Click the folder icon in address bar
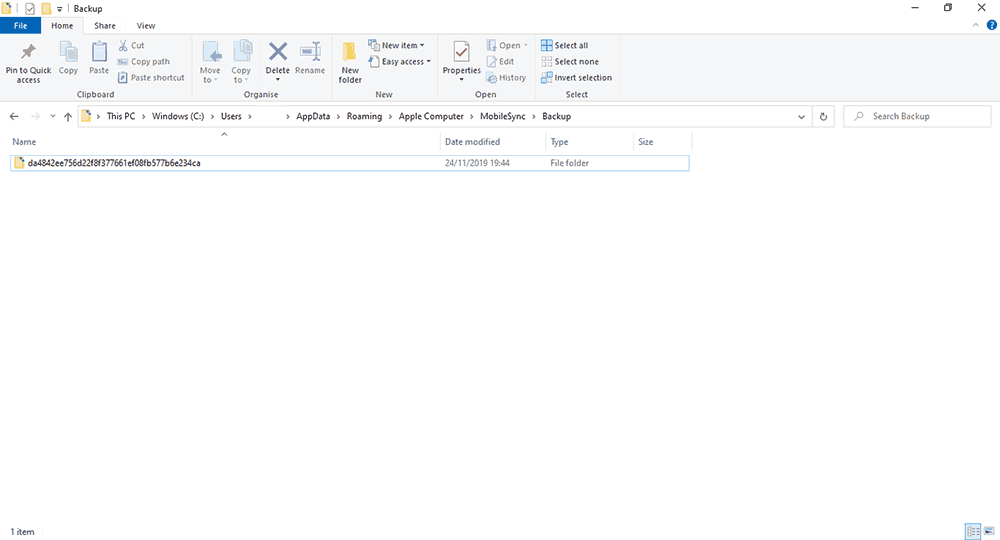Image resolution: width=1000 pixels, height=540 pixels. point(86,116)
